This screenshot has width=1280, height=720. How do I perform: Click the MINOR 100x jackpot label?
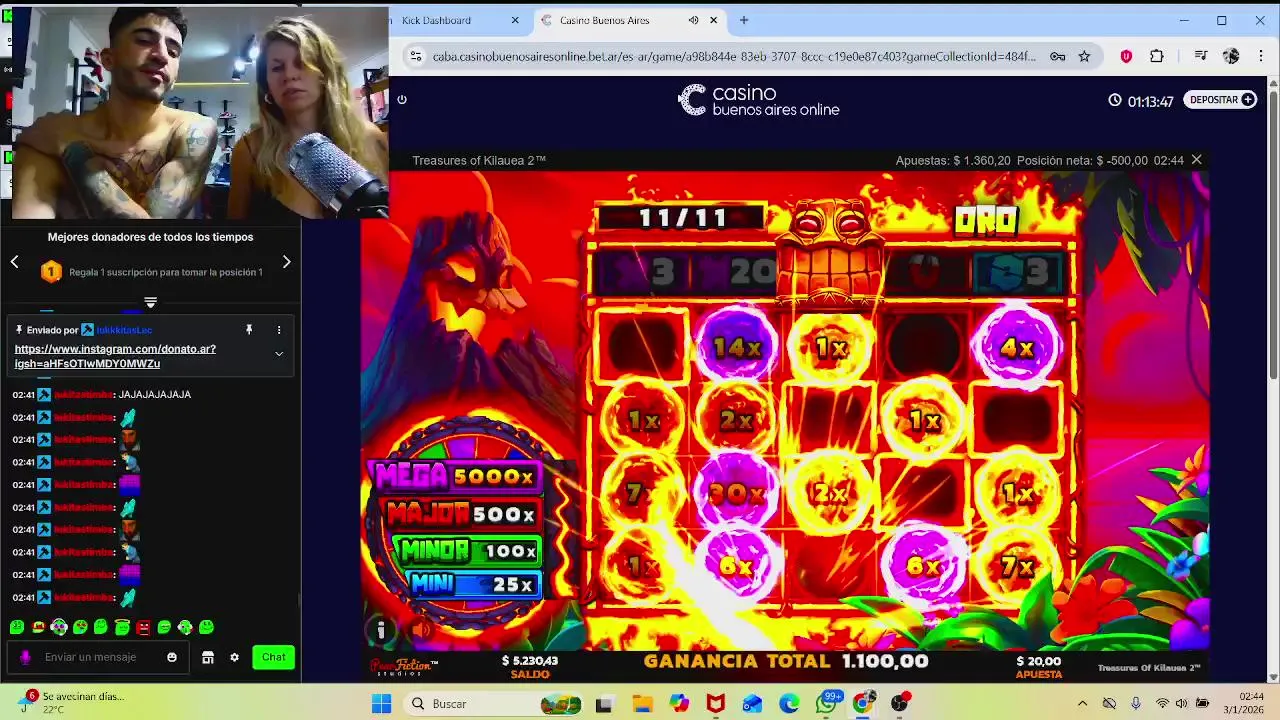pos(467,551)
